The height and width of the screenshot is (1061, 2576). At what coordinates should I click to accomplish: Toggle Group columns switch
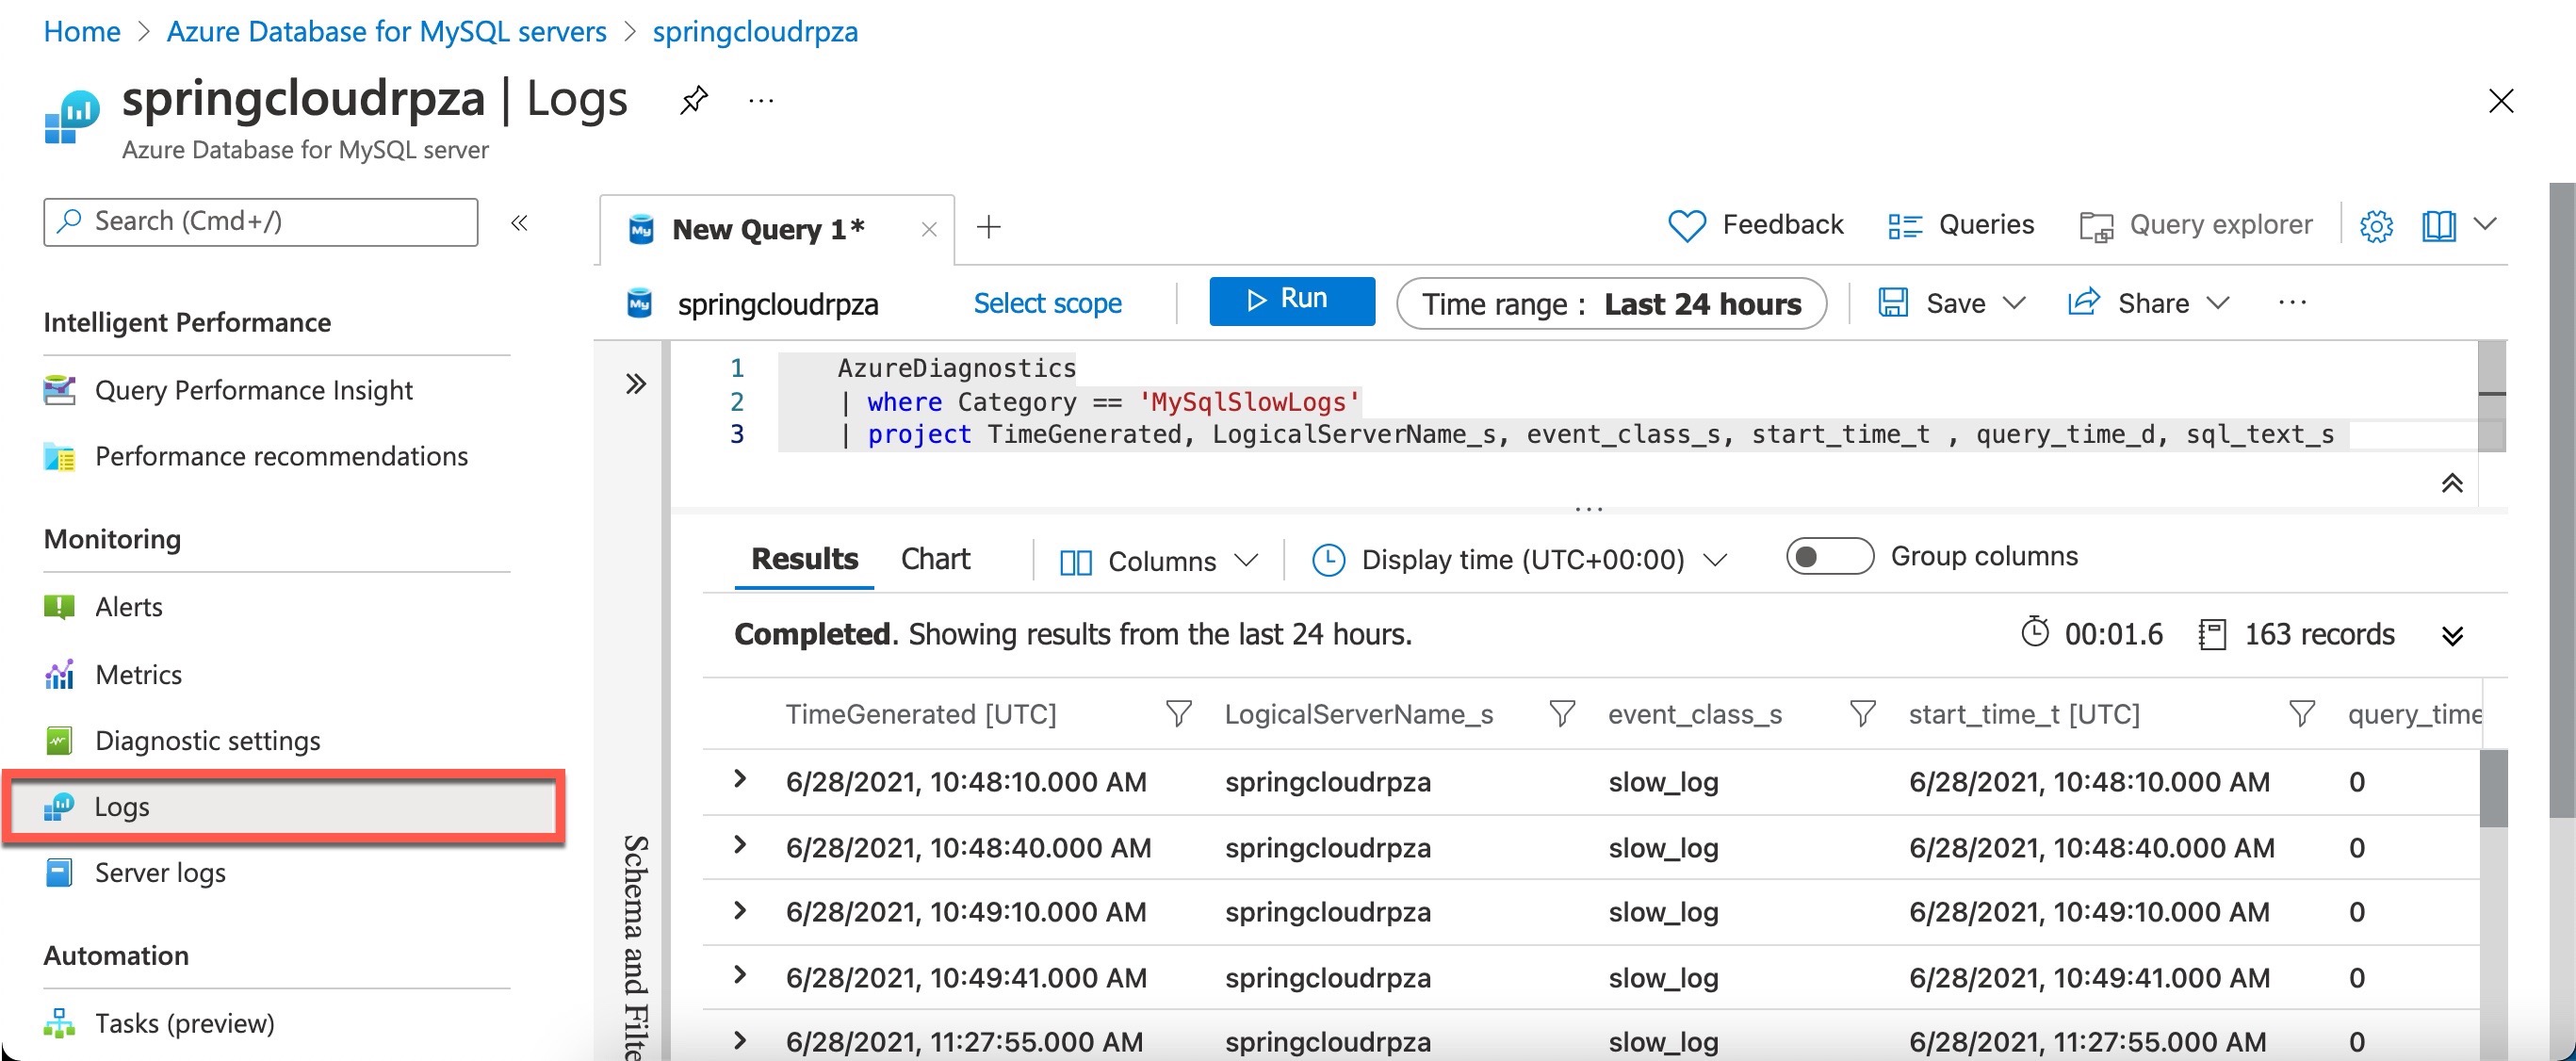1828,556
